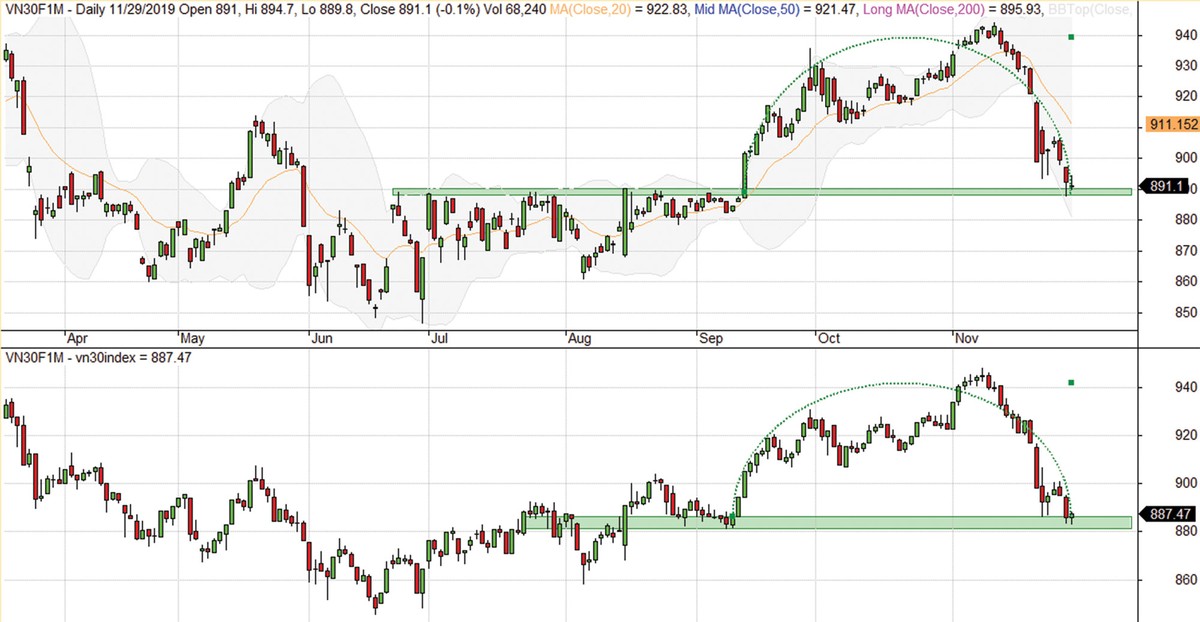Click the 887.47 price tag in lower chart
This screenshot has width=1200, height=622.
coord(1168,513)
